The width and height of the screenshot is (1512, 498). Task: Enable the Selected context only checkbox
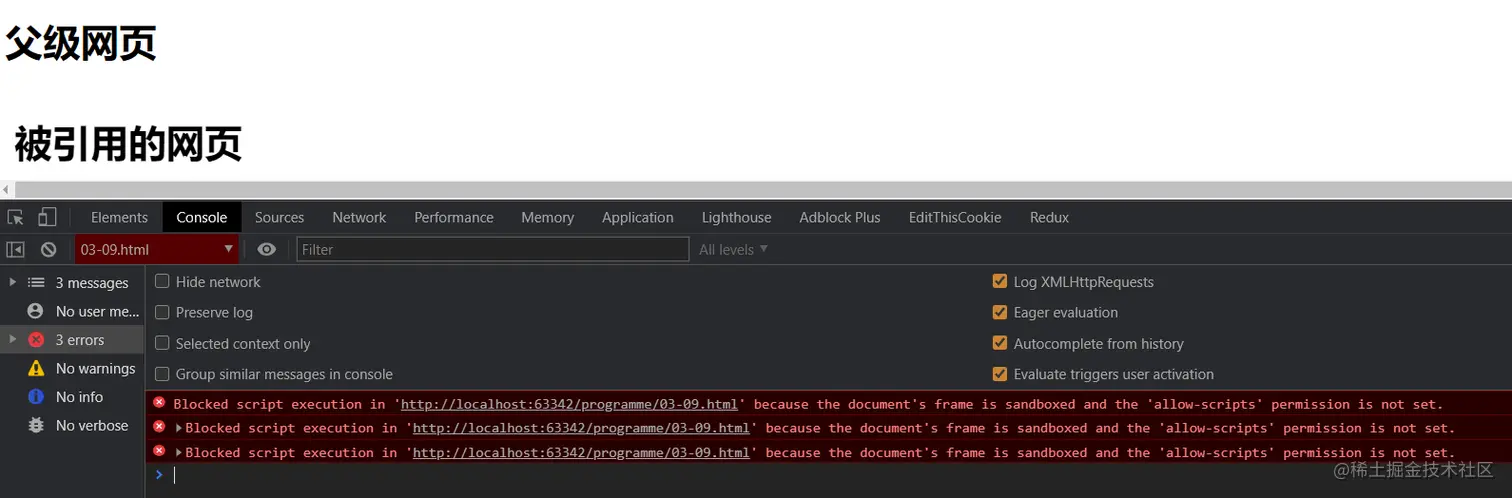(162, 343)
